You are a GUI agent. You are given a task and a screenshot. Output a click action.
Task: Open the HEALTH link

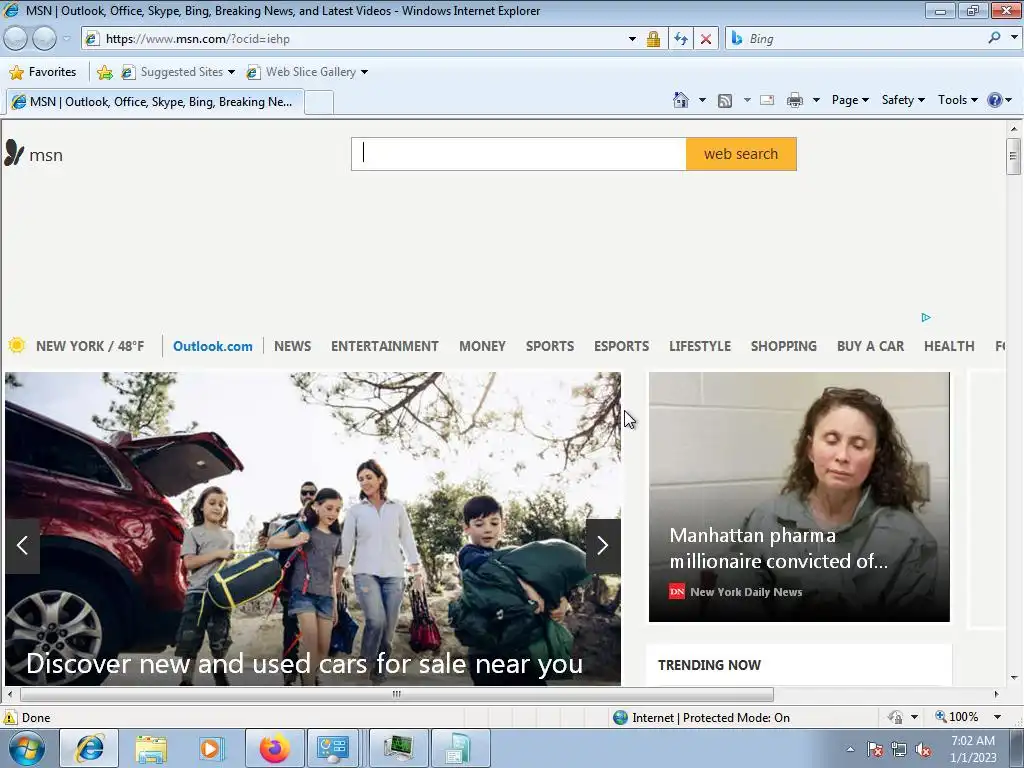(949, 346)
